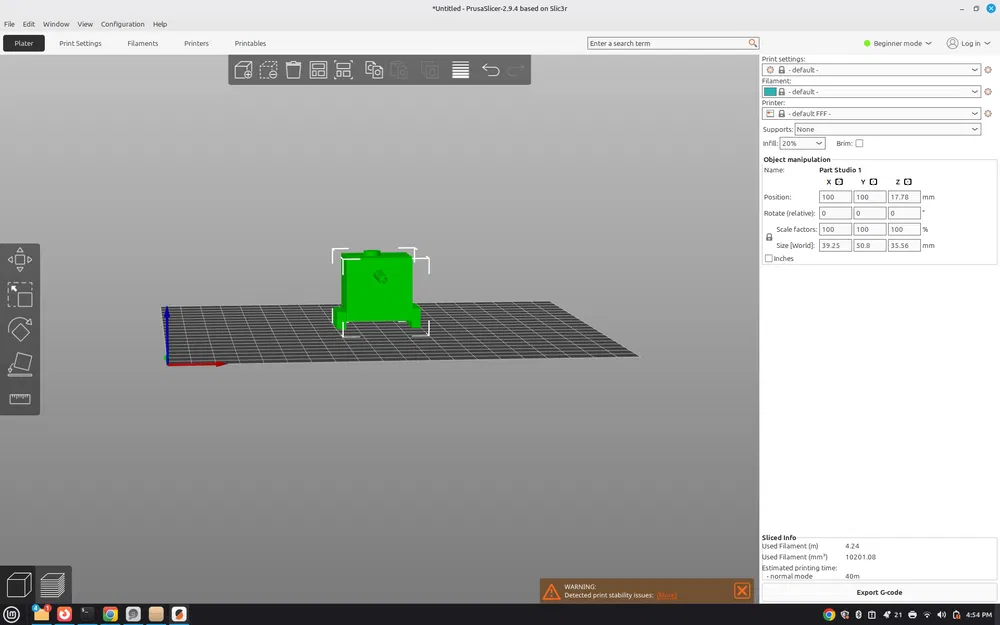Open the Infill percentage dropdown
Screen dimensions: 1000x625
802,143
